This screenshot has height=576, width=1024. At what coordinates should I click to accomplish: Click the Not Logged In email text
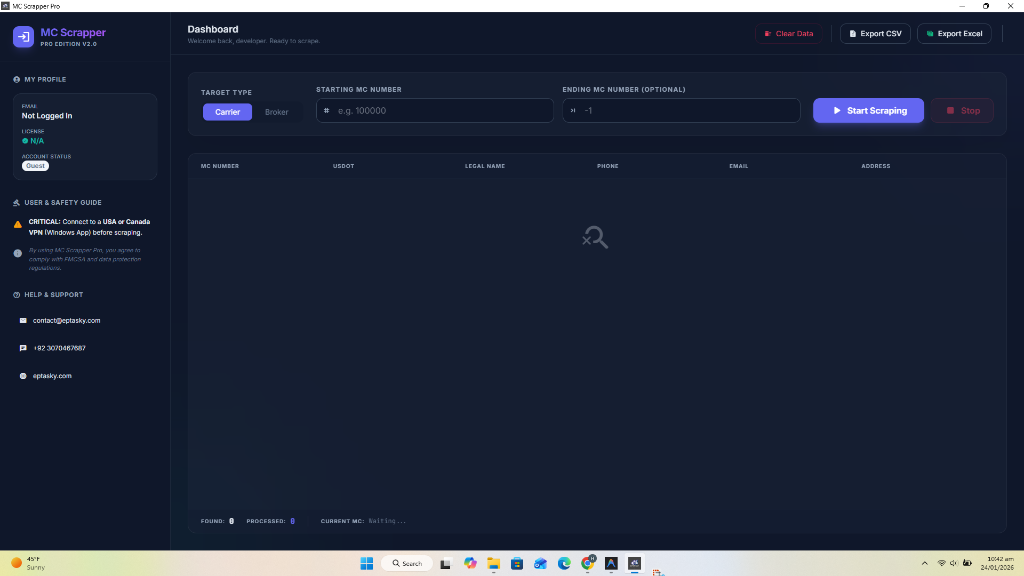coord(47,116)
